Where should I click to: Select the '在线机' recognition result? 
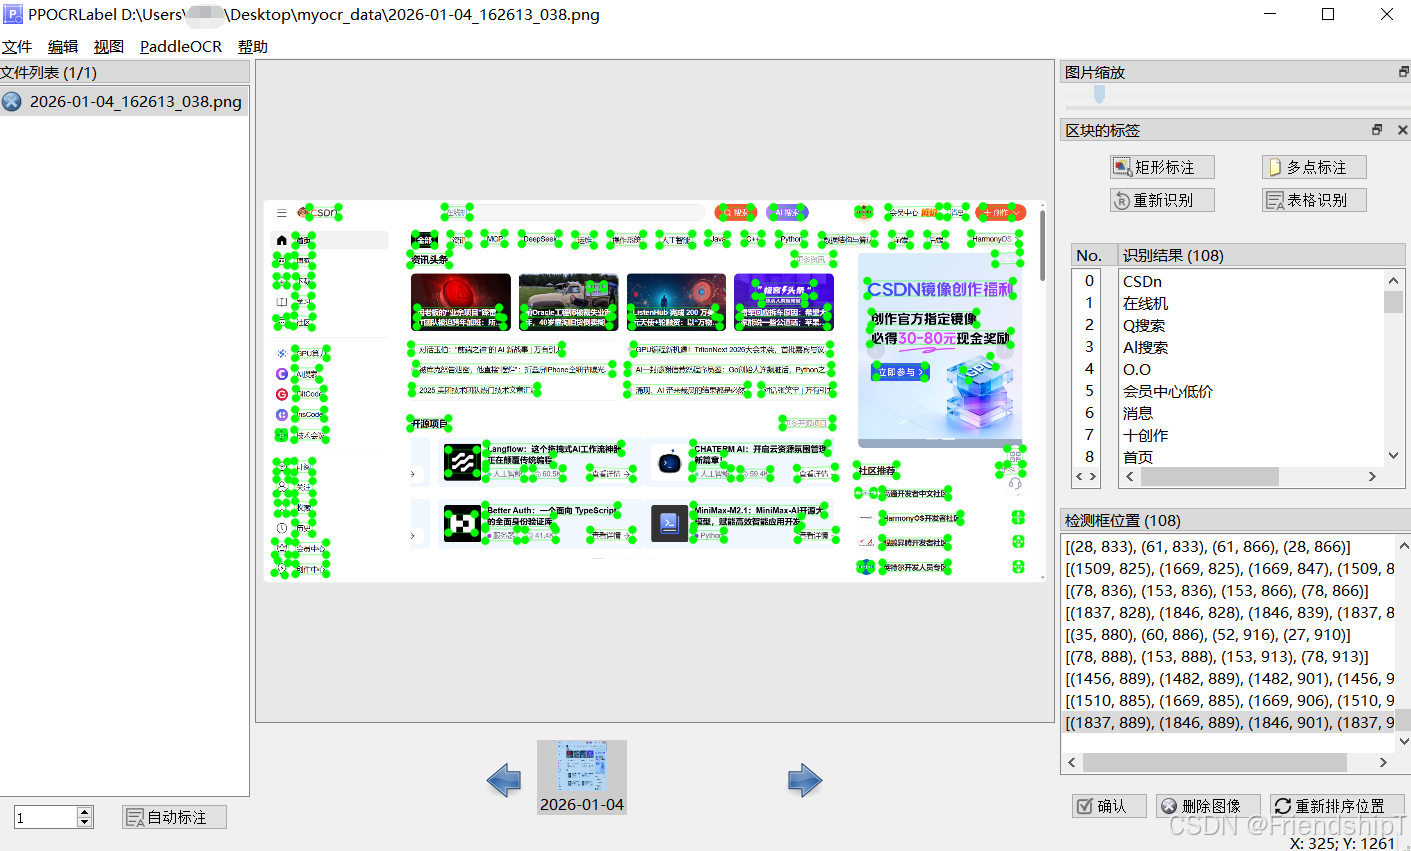[x=1251, y=303]
